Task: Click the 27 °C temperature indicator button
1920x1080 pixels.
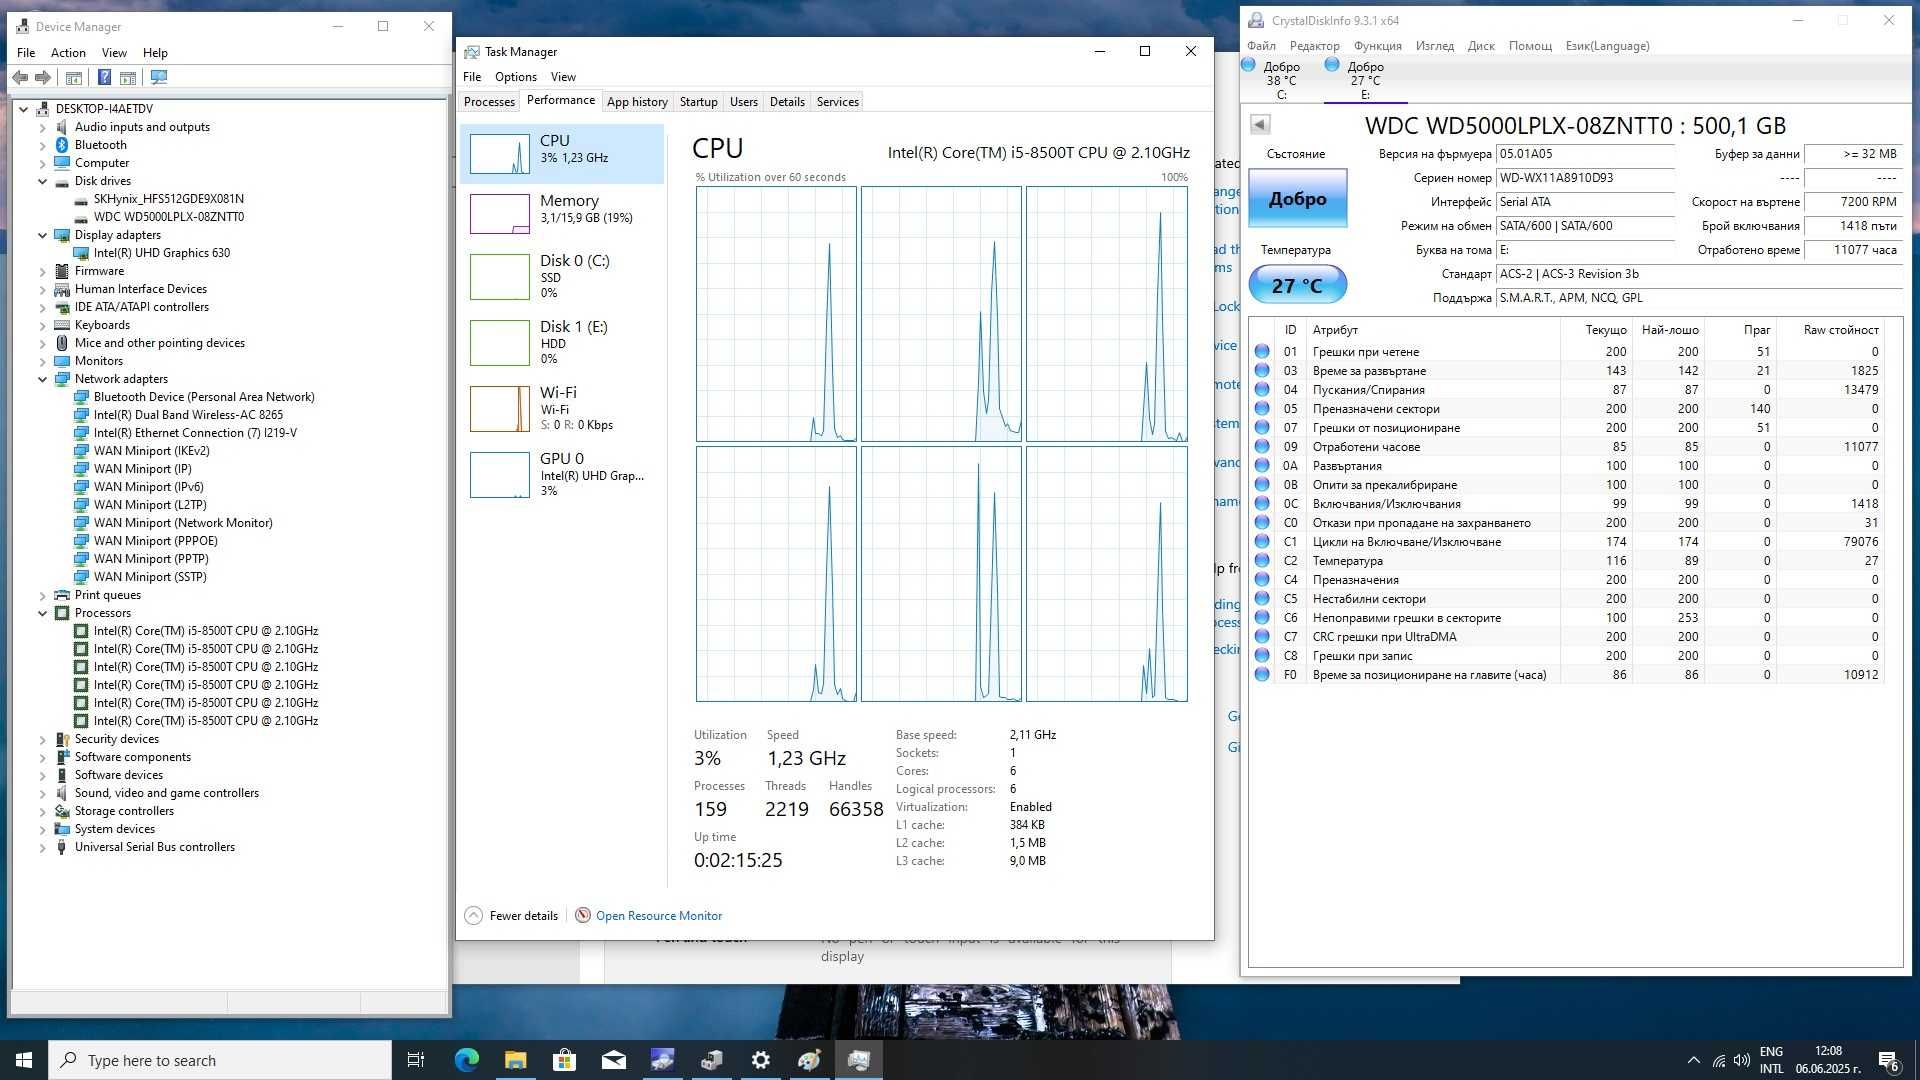Action: [x=1297, y=285]
